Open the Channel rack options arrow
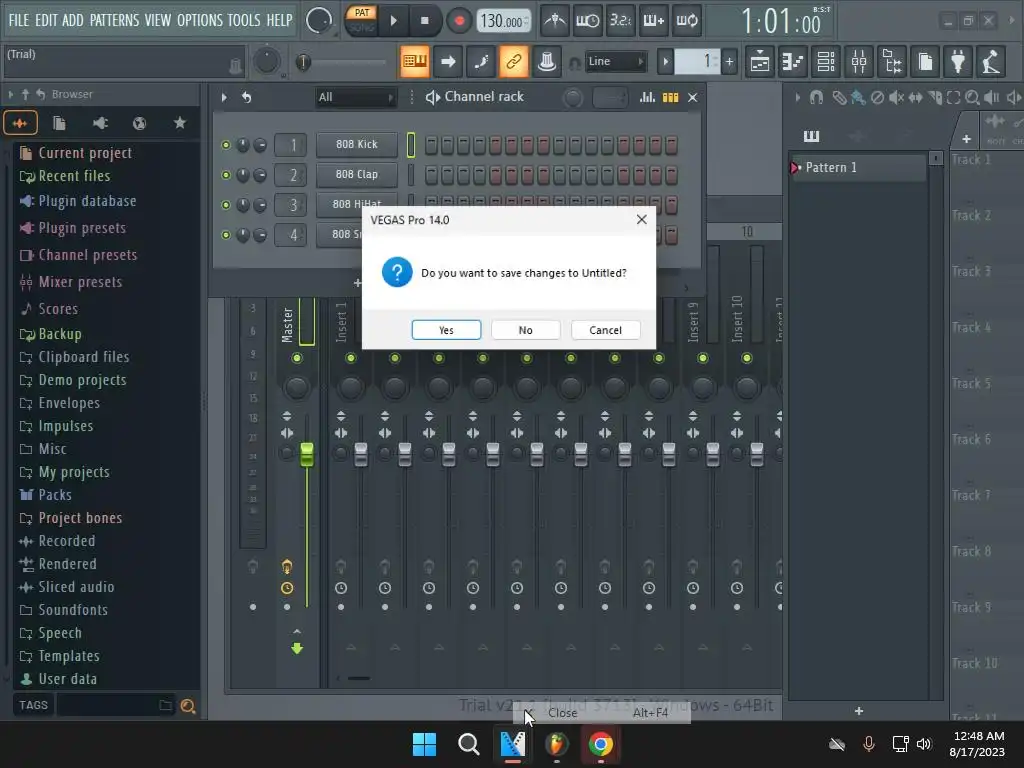Viewport: 1024px width, 768px height. pyautogui.click(x=224, y=97)
